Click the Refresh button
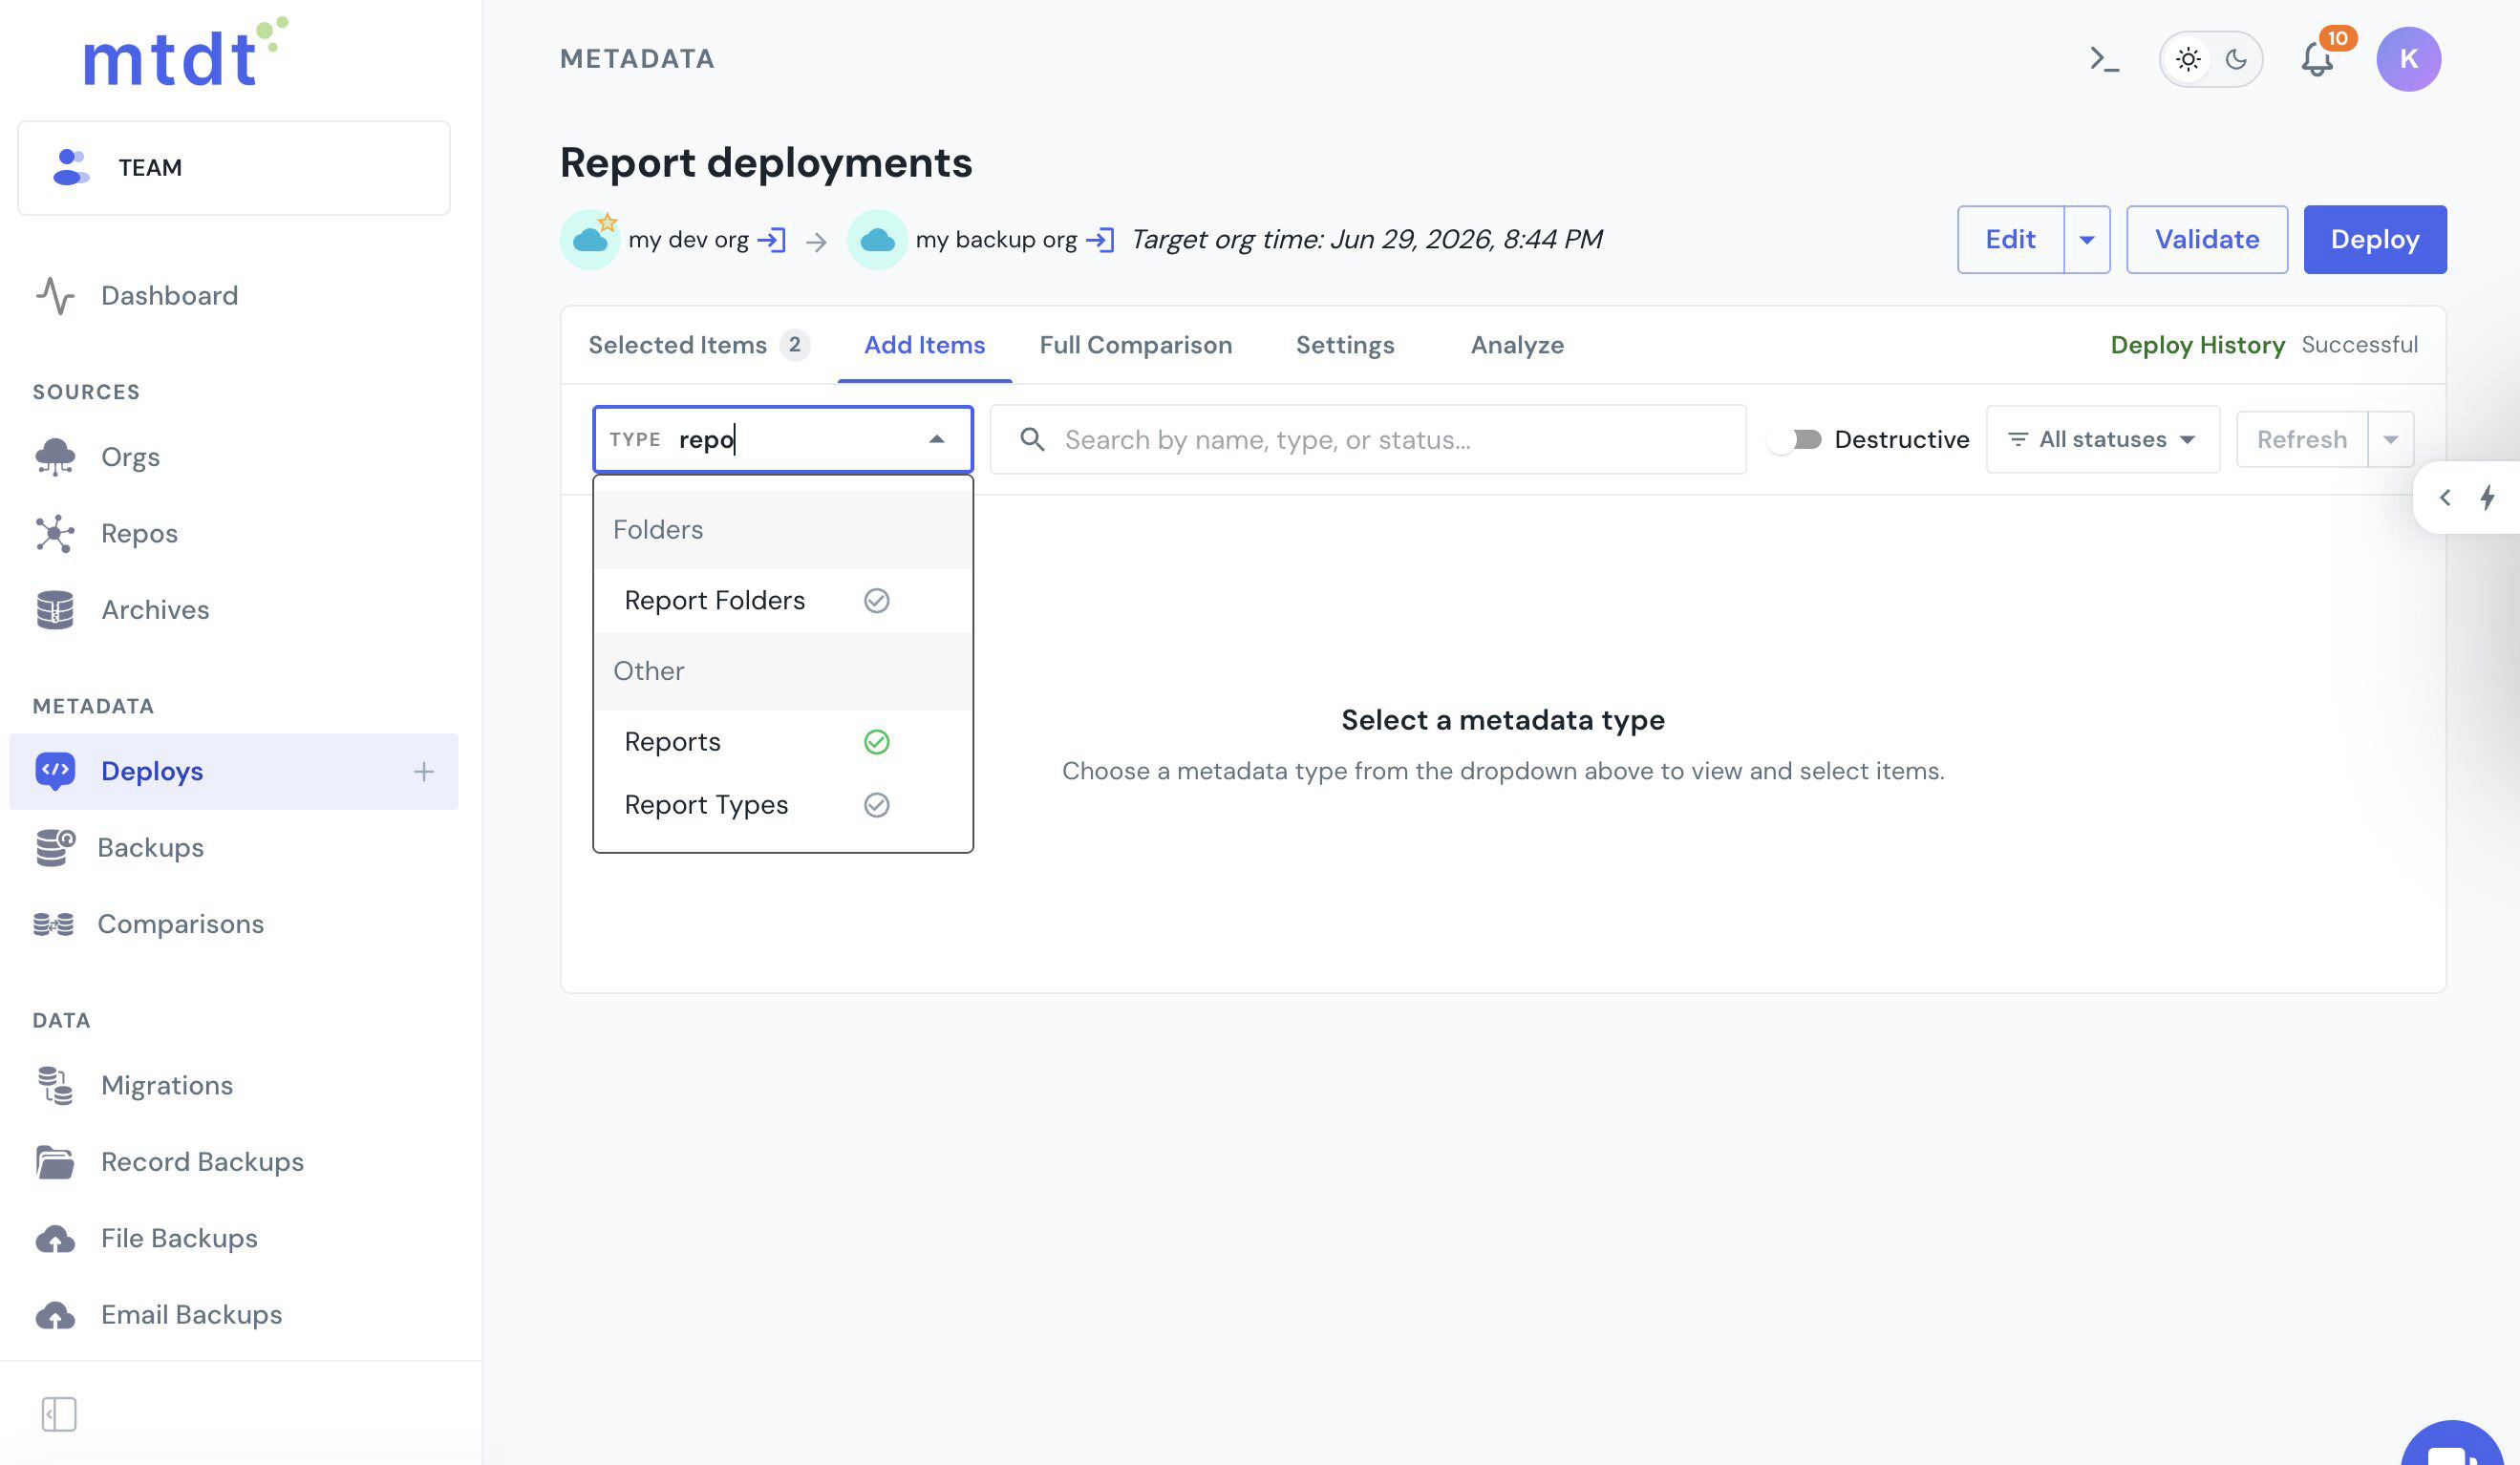The height and width of the screenshot is (1465, 2520). [x=2301, y=440]
